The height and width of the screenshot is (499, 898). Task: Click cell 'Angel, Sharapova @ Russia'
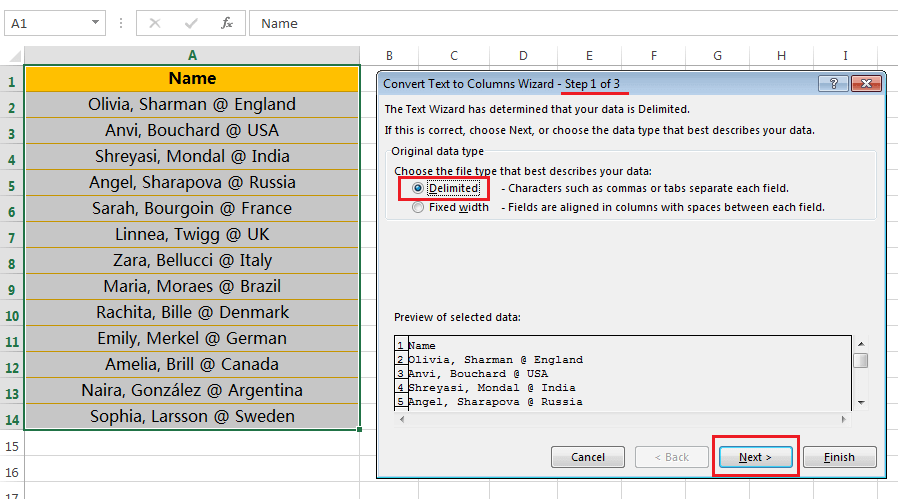192,182
